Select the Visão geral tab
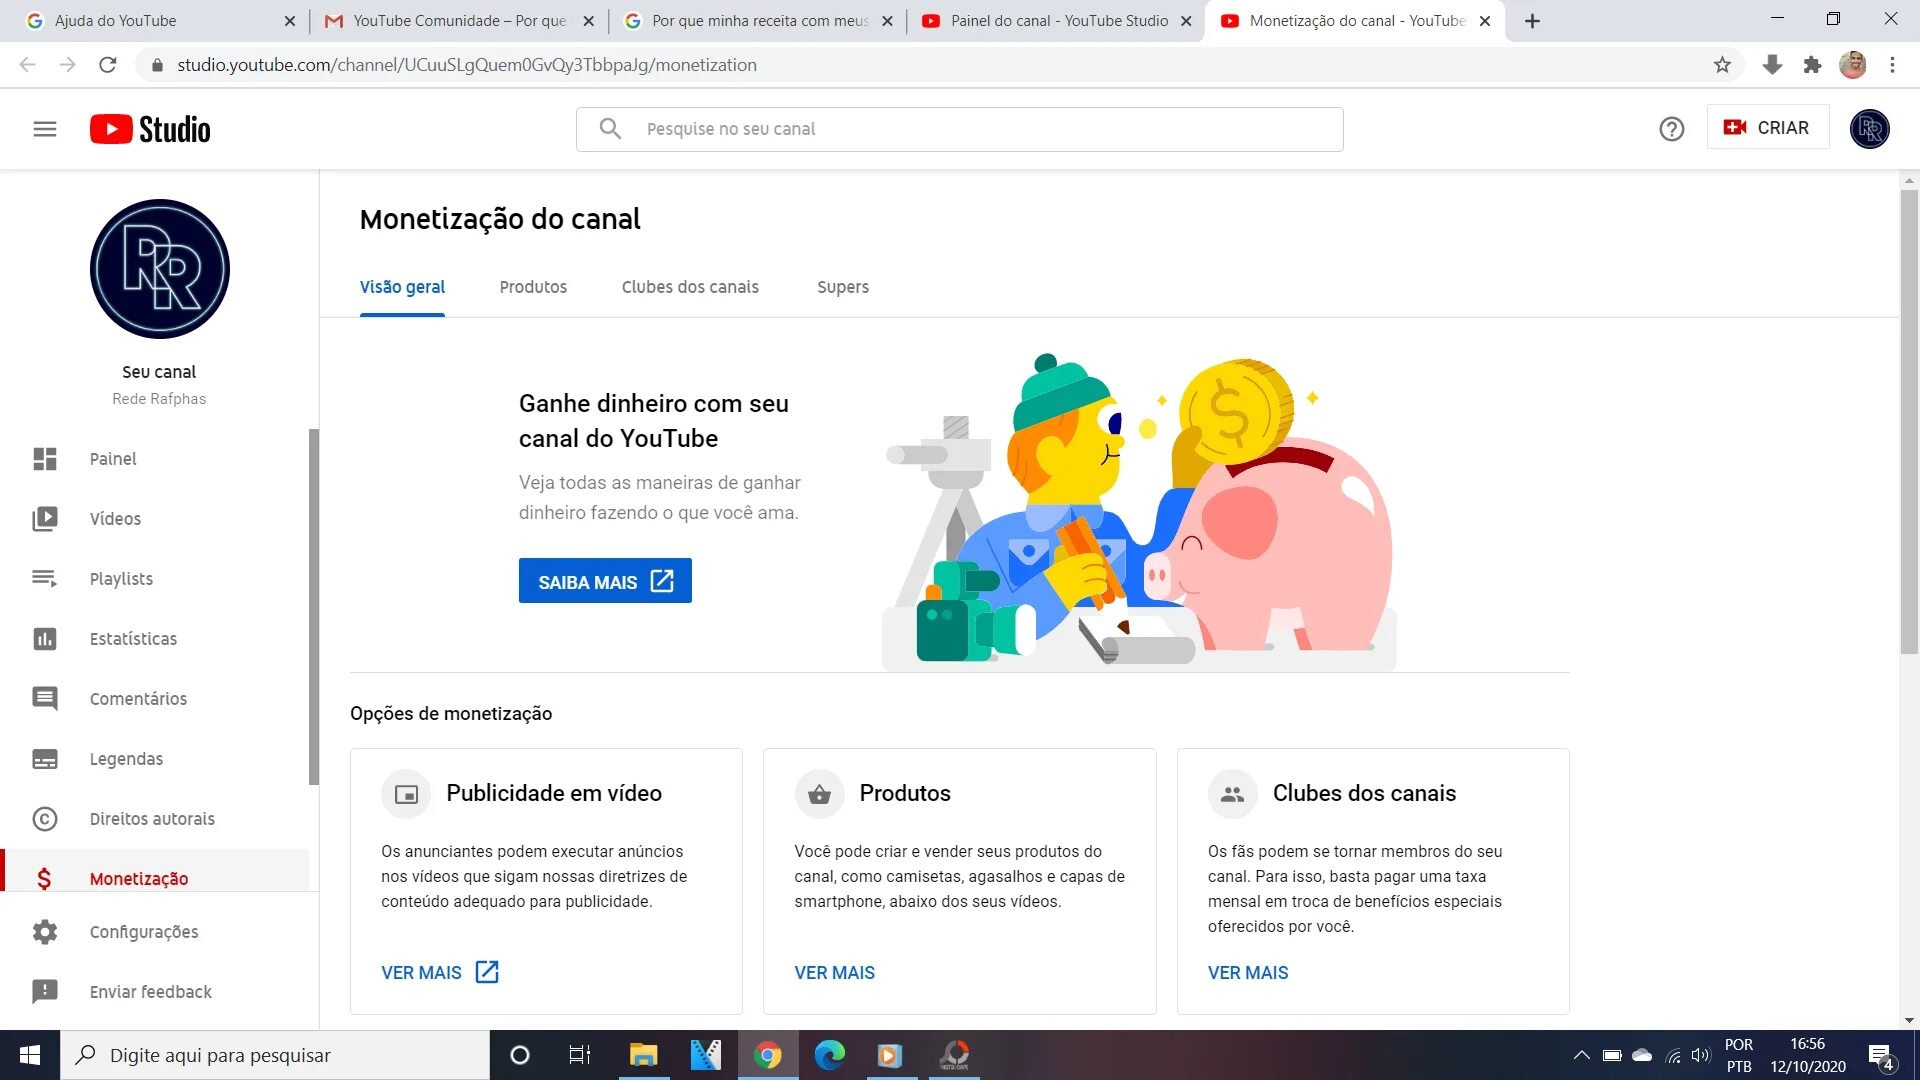 [402, 286]
